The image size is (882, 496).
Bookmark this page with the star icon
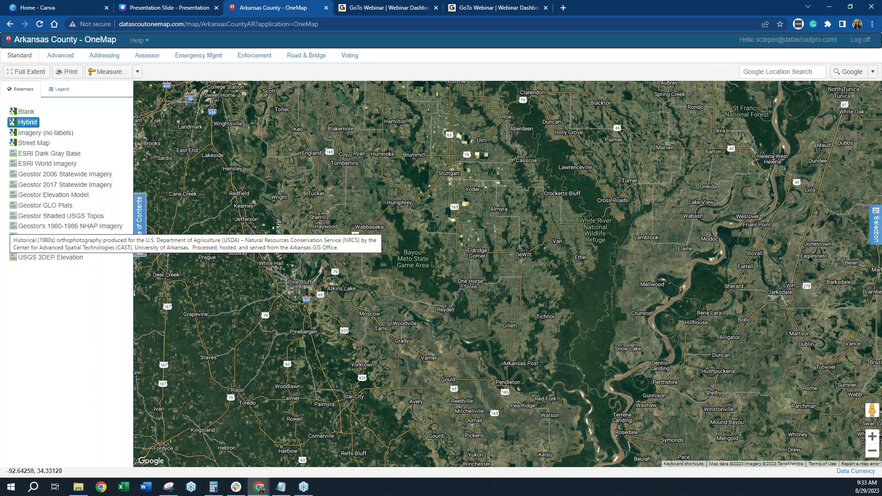[780, 24]
